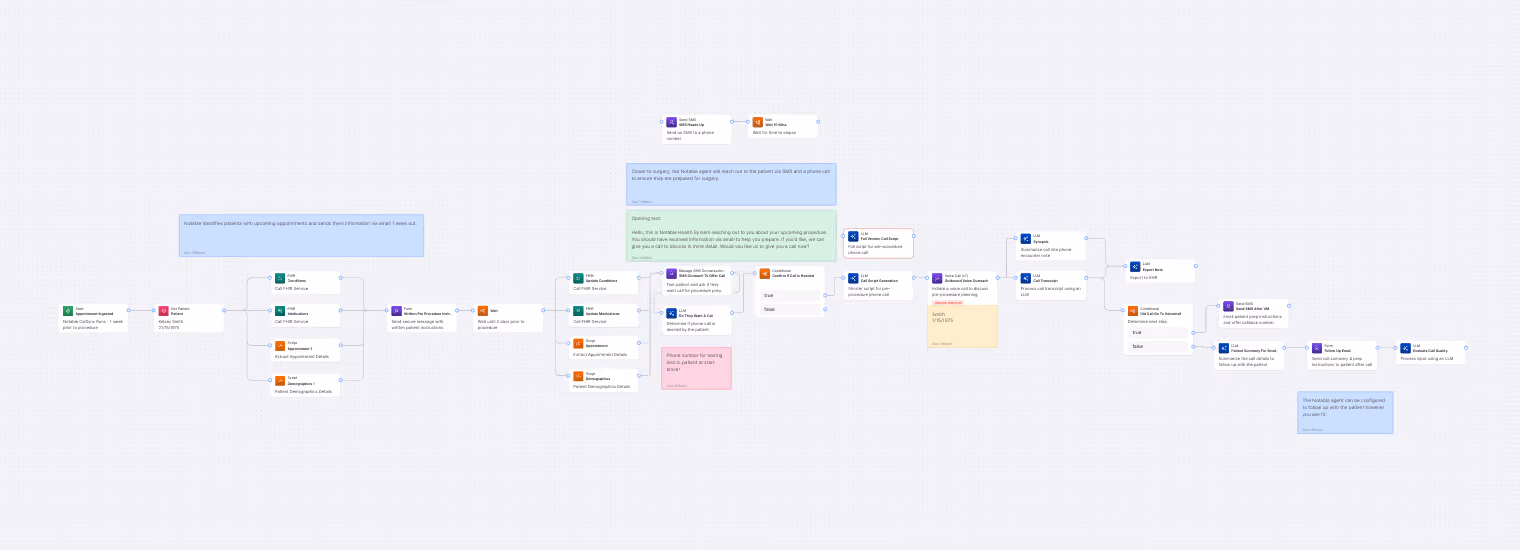
Task: Click the Call Transcript LLM node icon
Action: click(1025, 279)
